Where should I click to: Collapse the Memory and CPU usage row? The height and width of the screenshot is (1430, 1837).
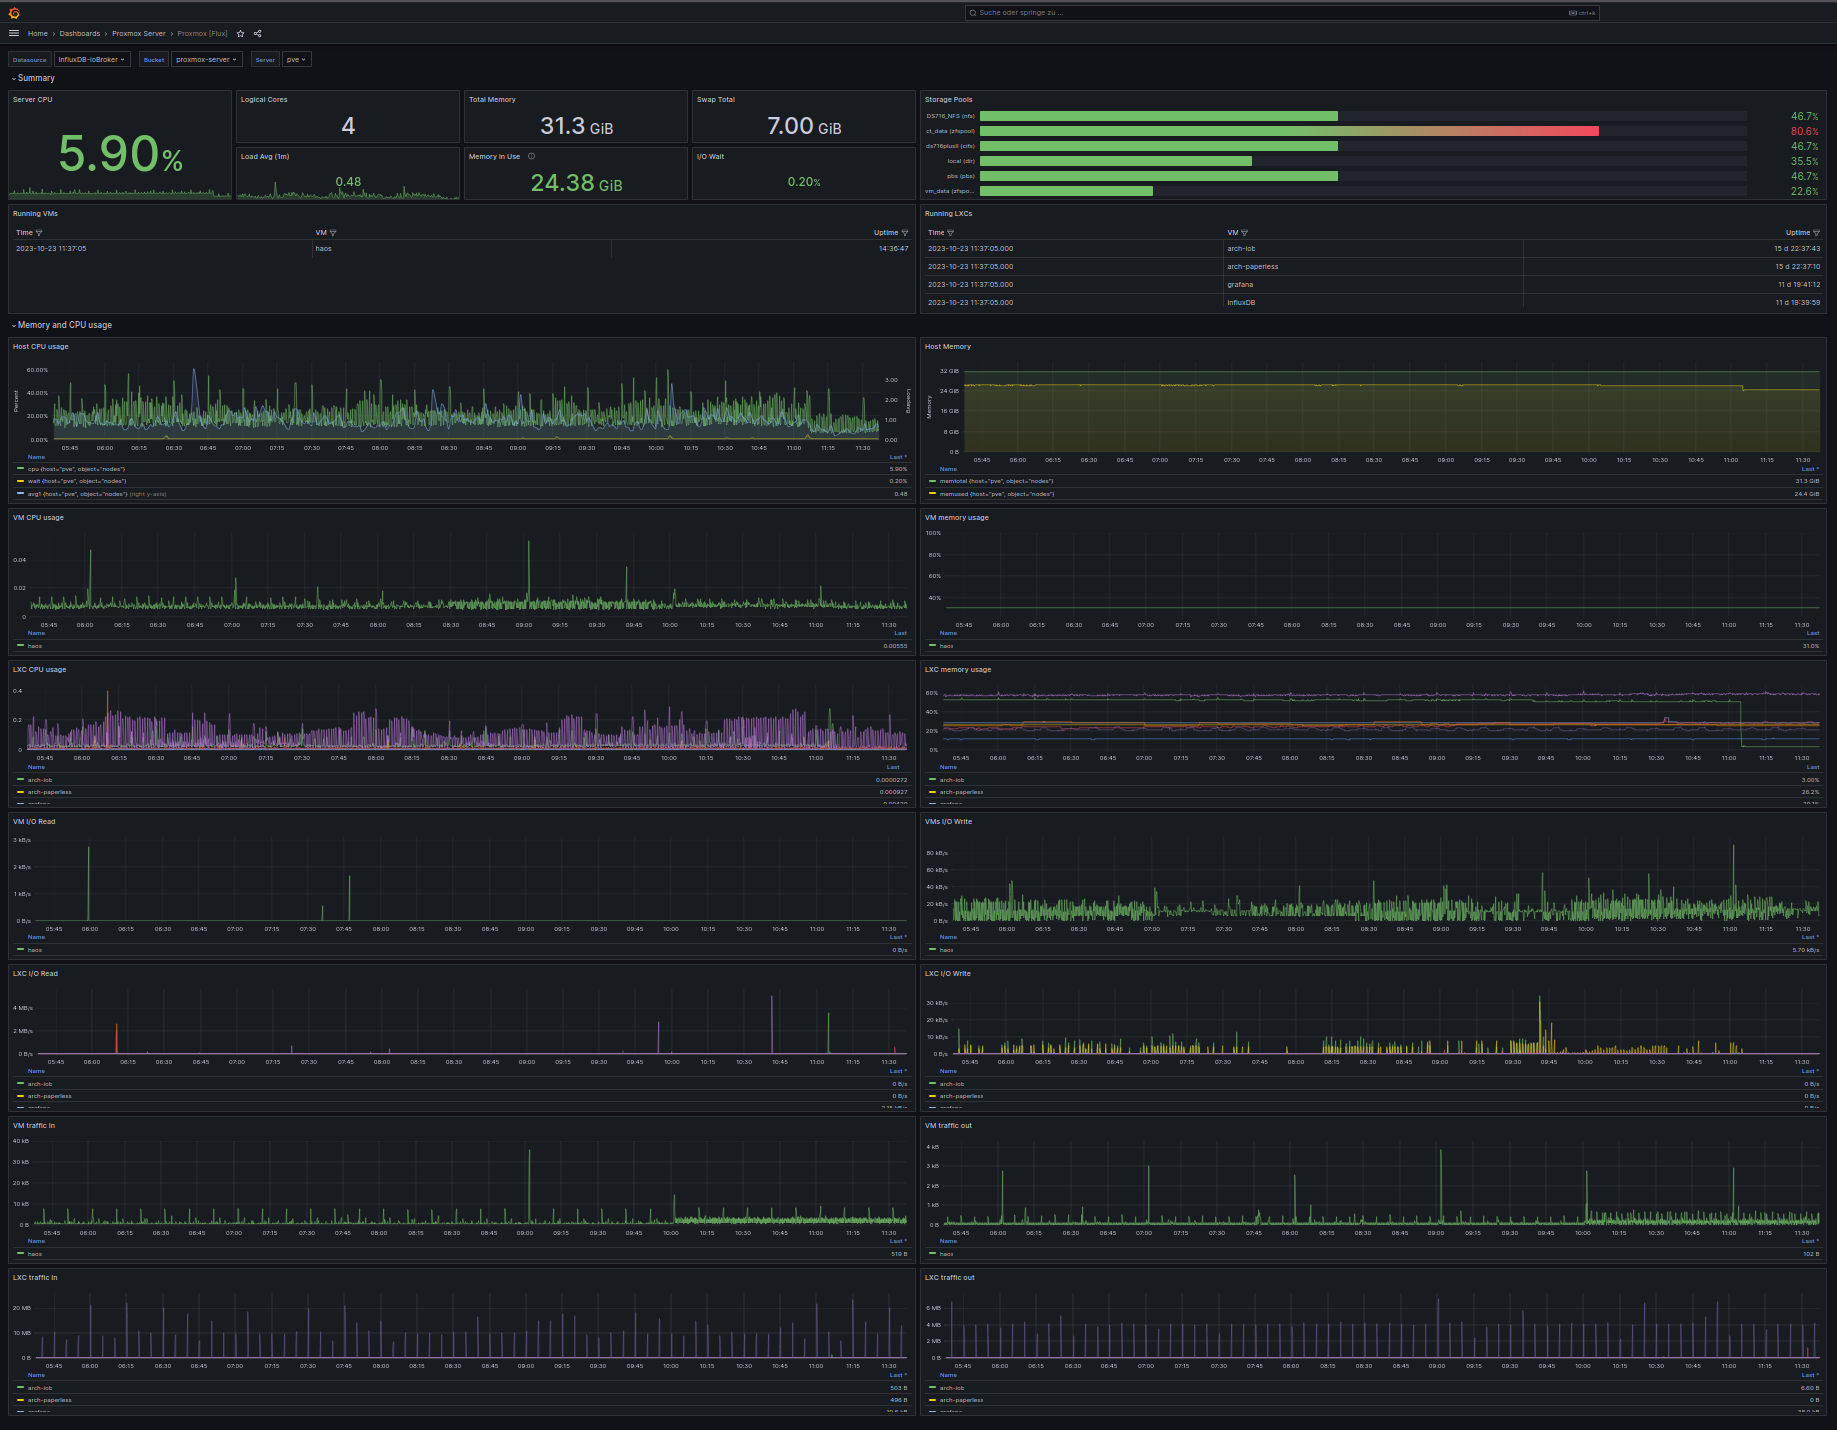pos(62,325)
